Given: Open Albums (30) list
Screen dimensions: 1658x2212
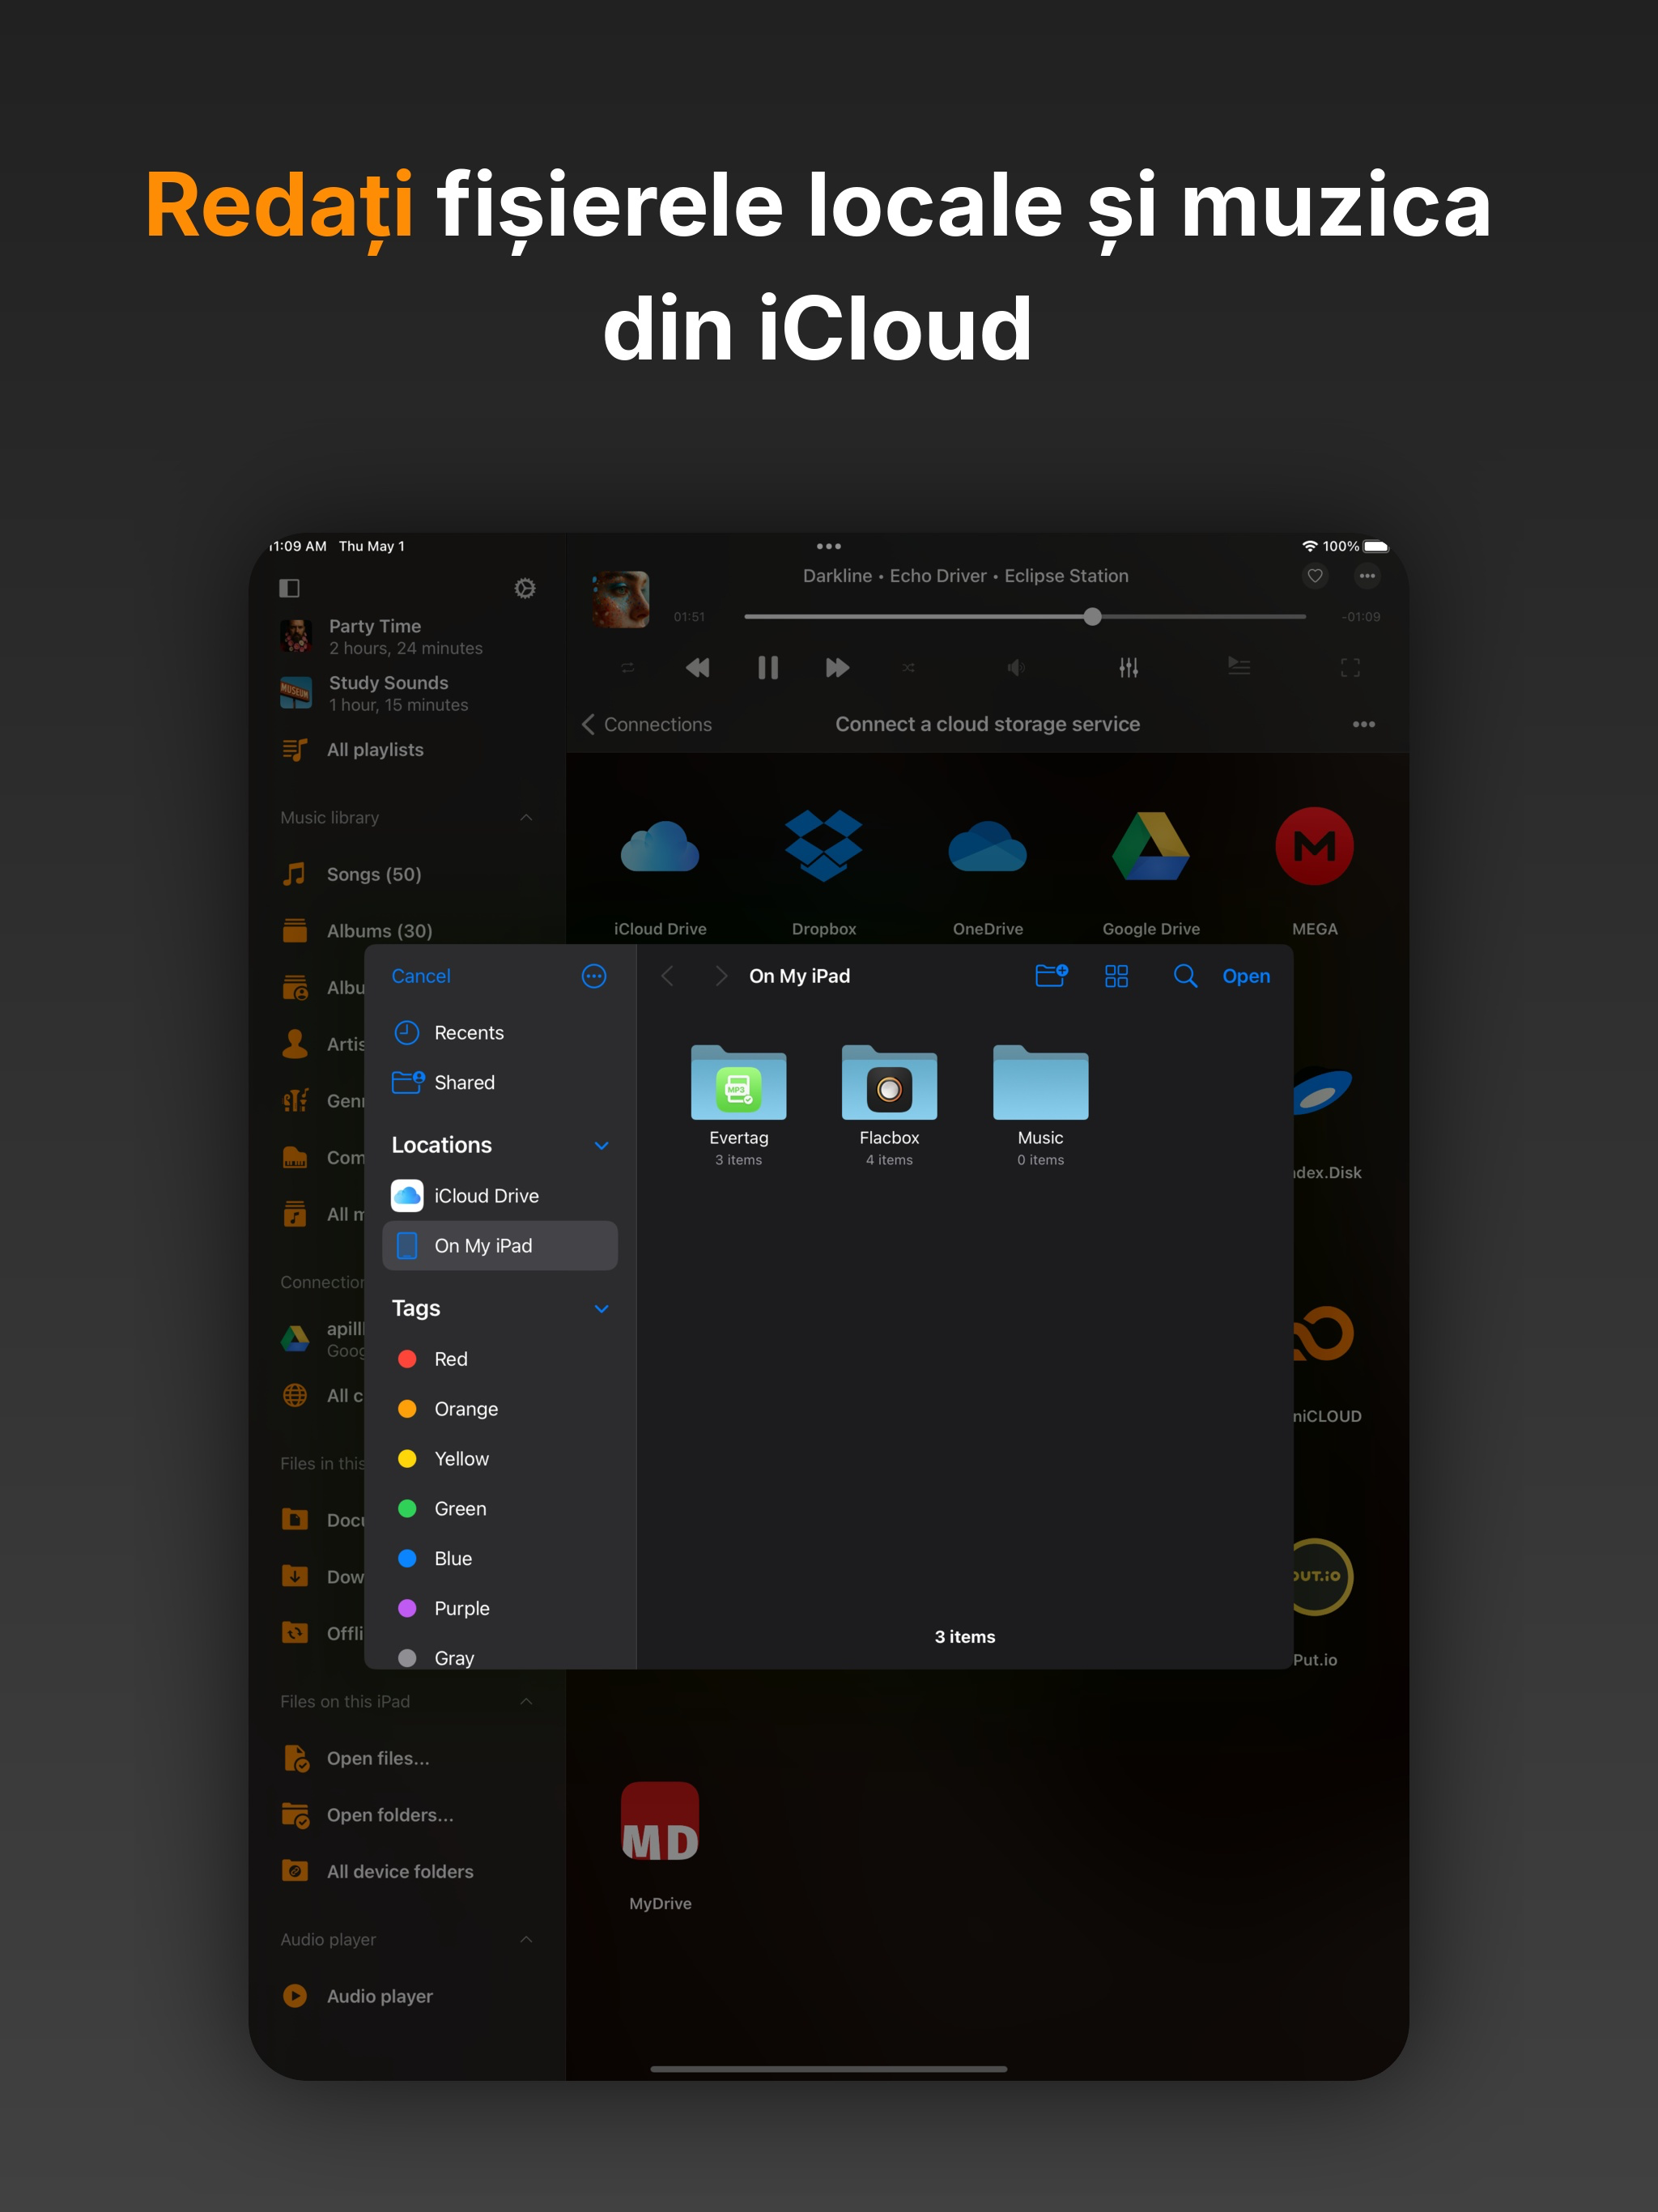Looking at the screenshot, I should tap(406, 931).
